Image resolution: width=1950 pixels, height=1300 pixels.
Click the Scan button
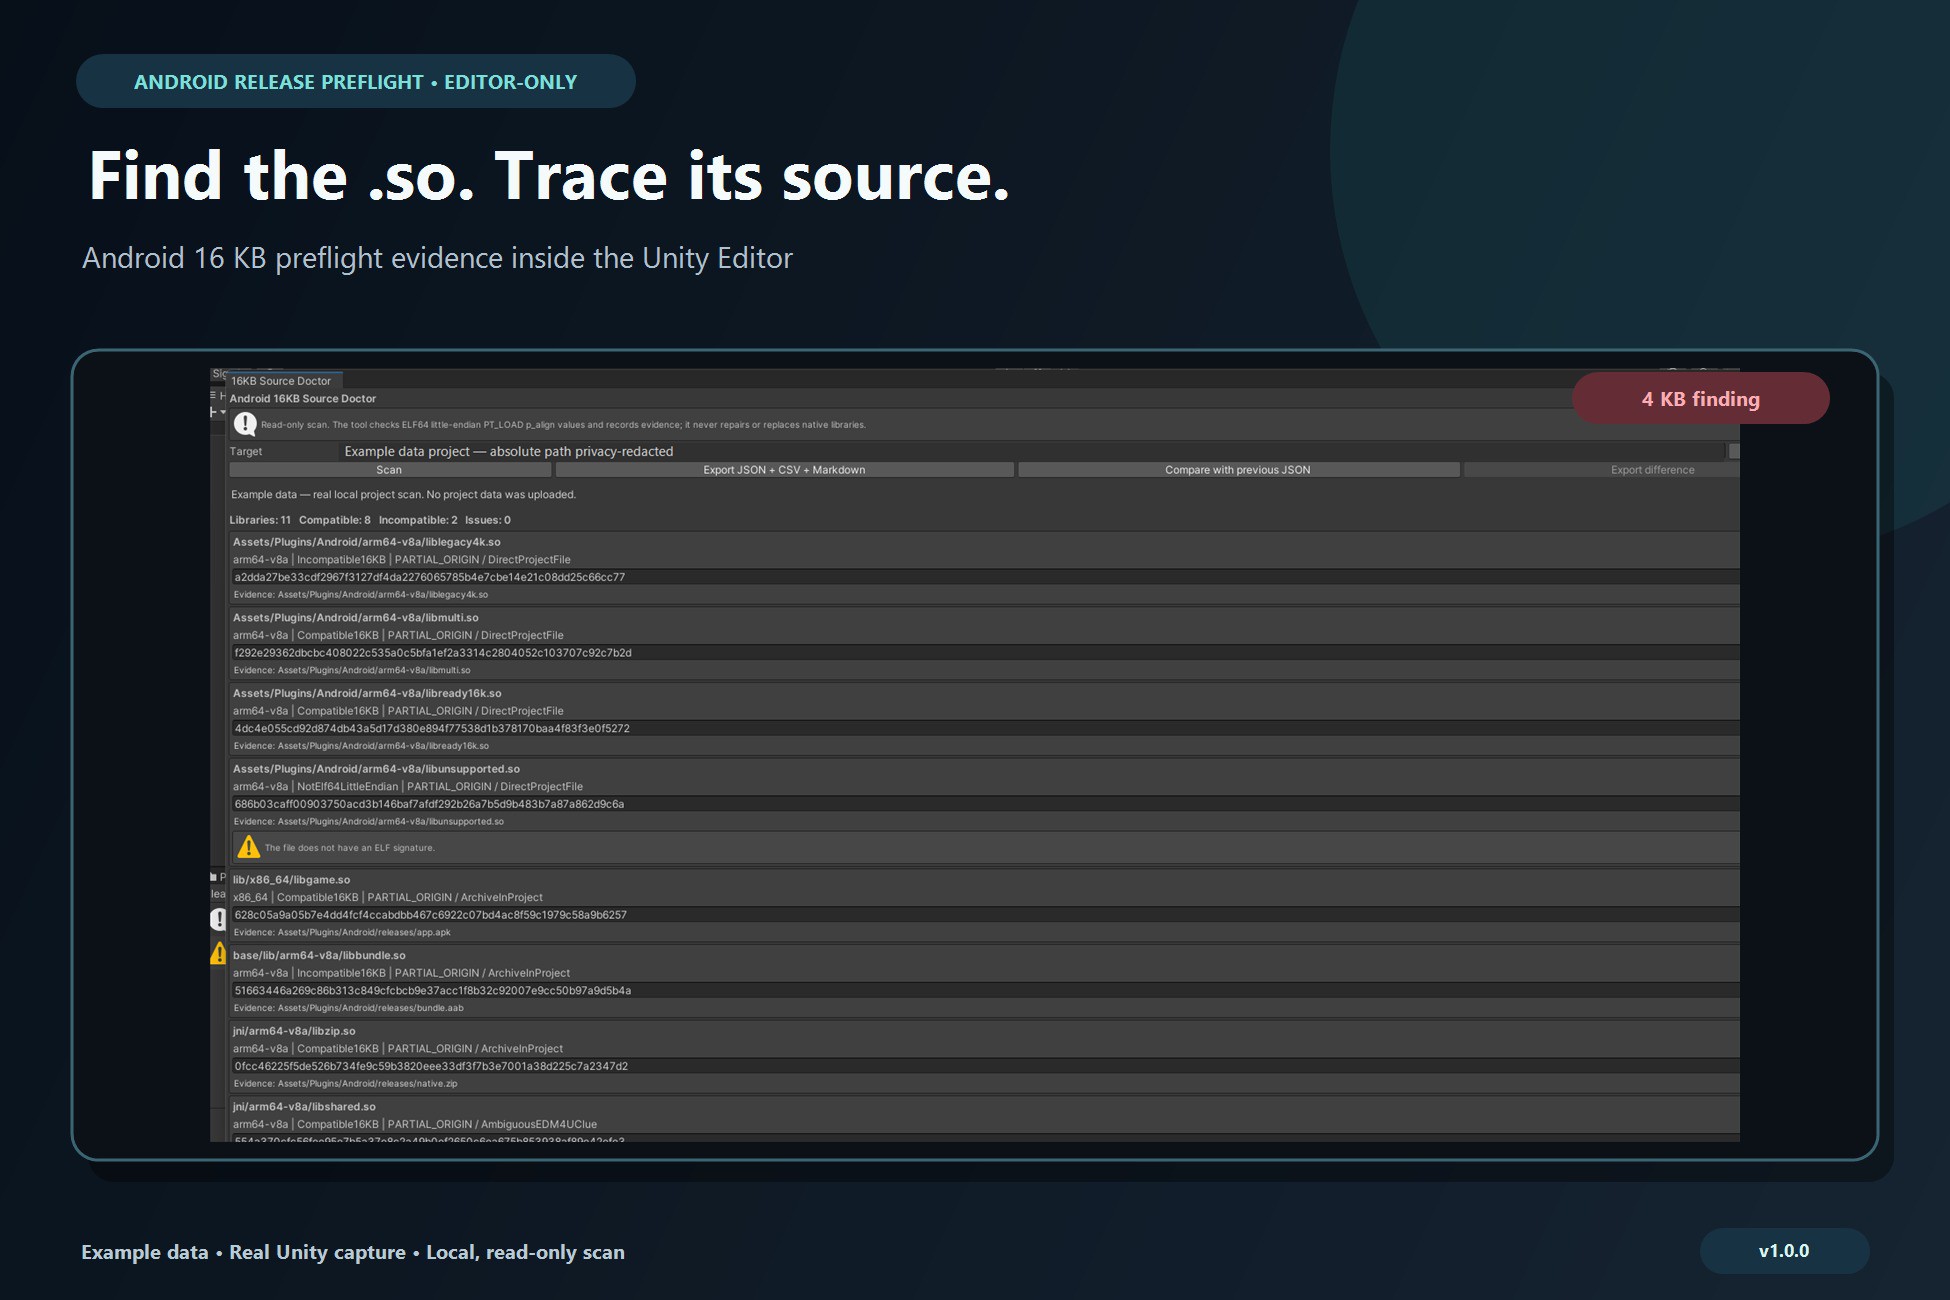click(389, 470)
